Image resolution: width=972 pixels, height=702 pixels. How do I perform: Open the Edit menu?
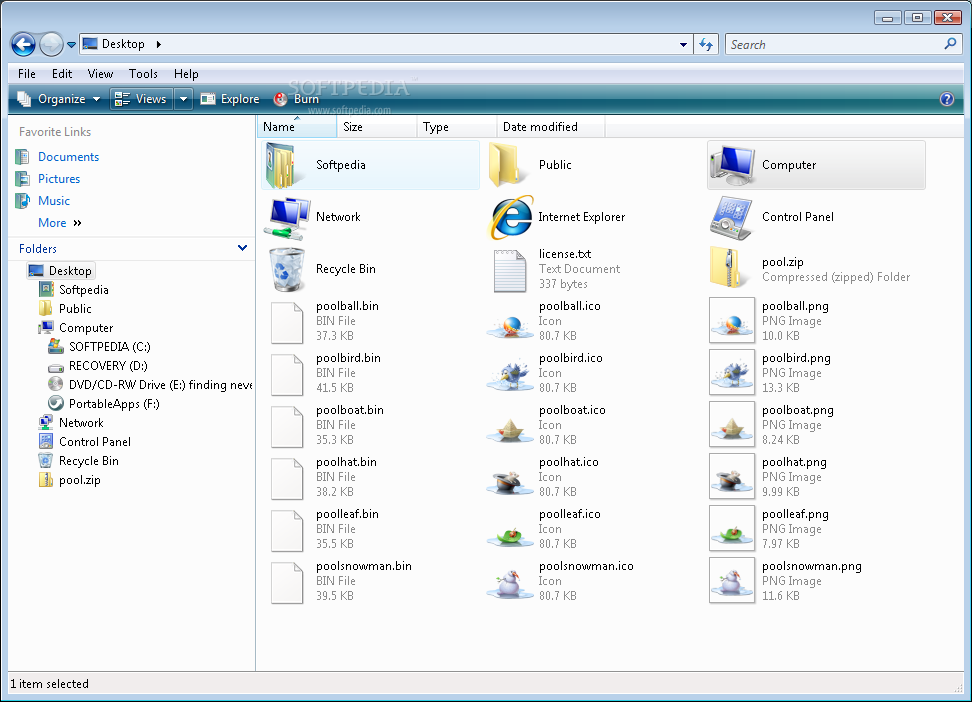[x=62, y=74]
